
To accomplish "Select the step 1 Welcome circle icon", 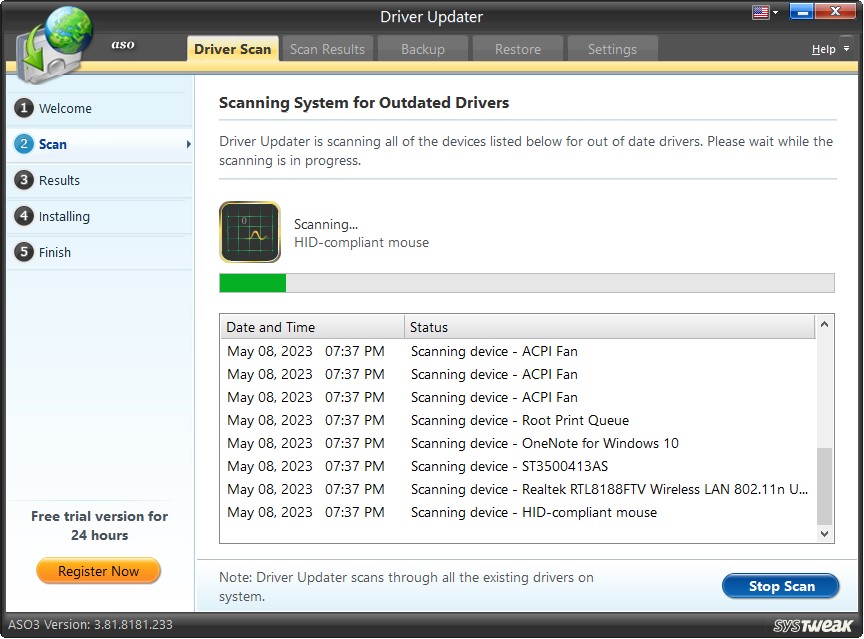I will 25,108.
